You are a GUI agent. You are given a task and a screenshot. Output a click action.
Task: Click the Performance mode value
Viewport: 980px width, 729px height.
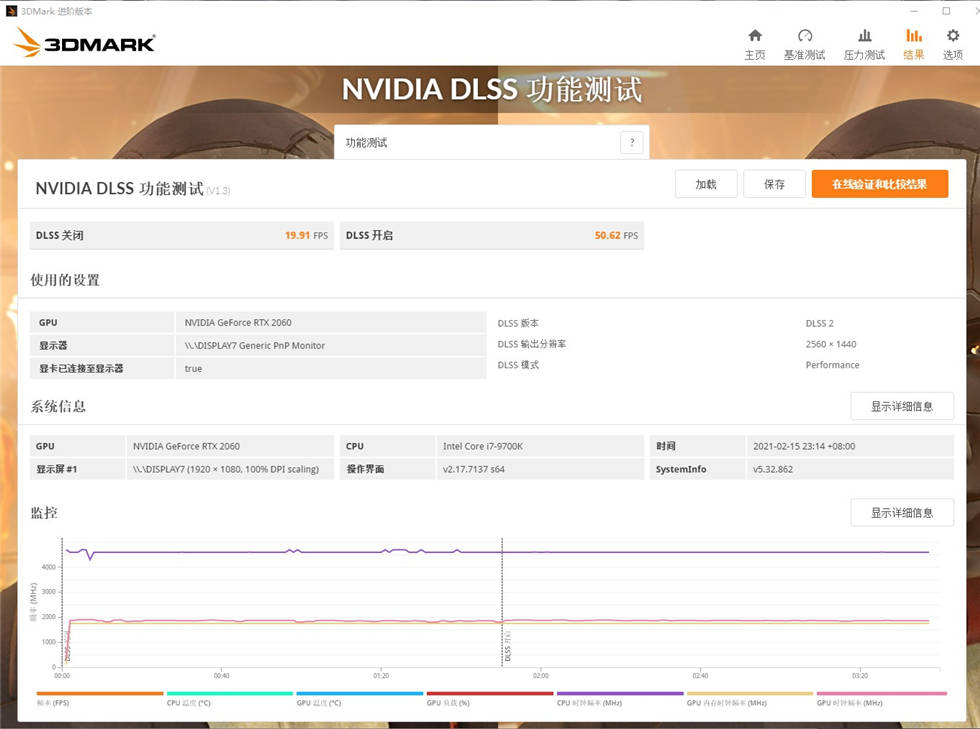[x=832, y=365]
